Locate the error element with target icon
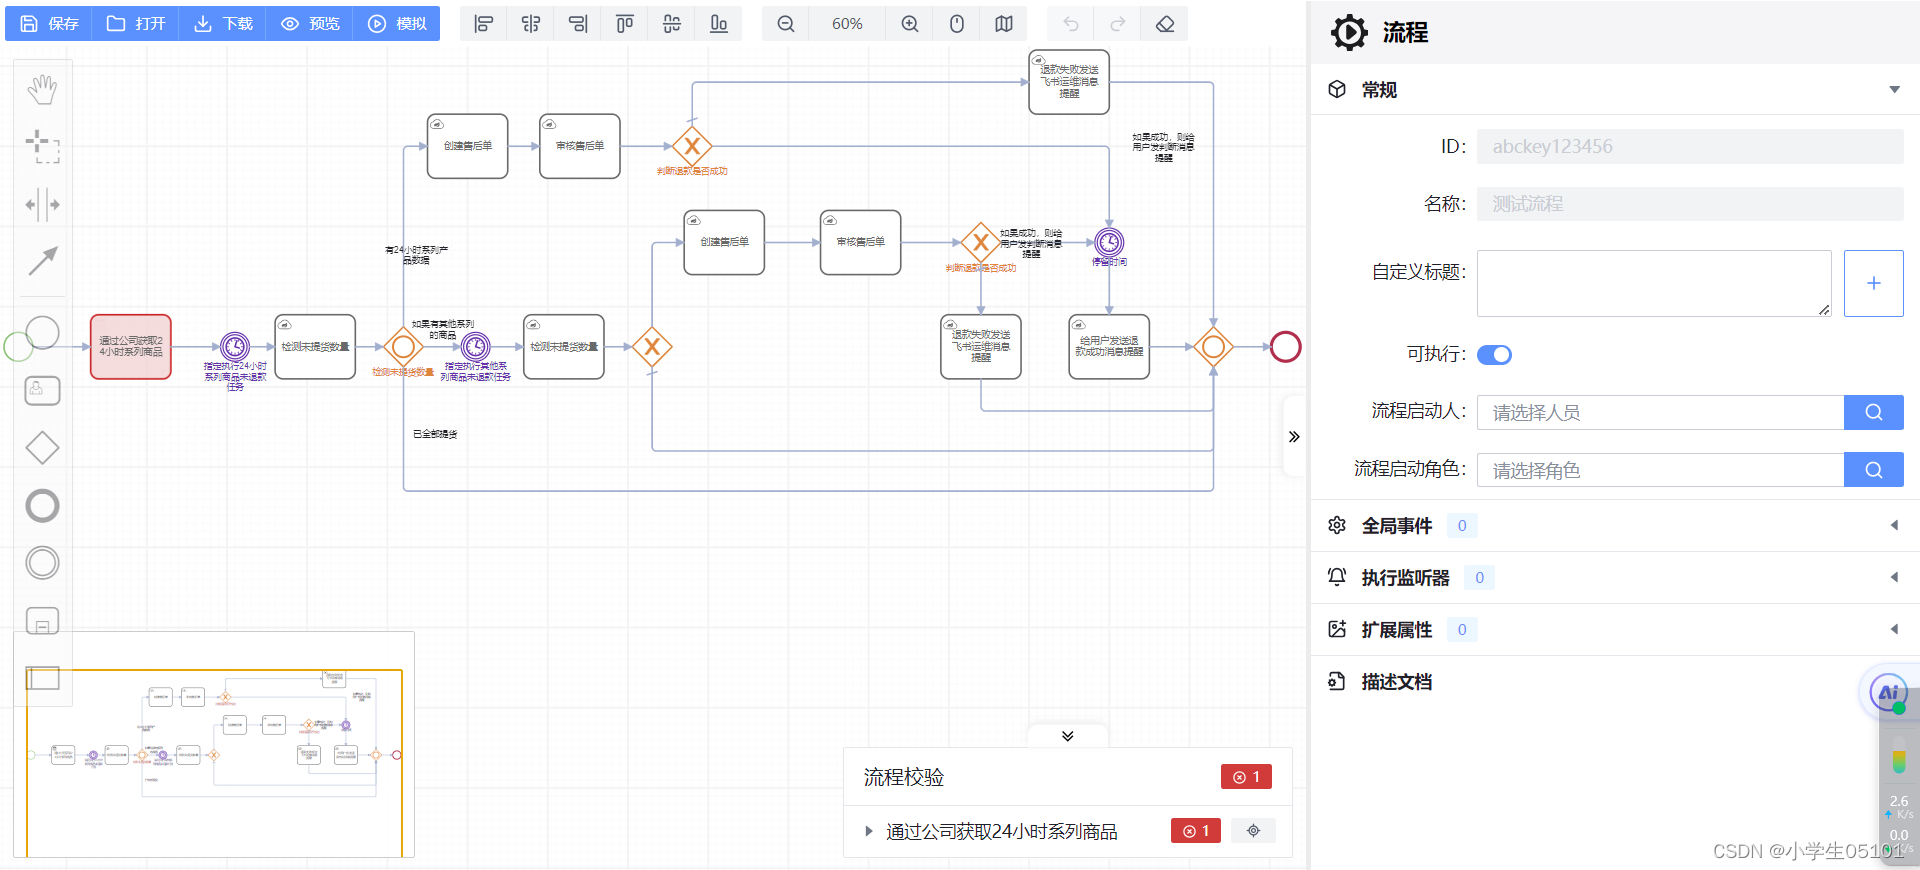 click(1253, 831)
